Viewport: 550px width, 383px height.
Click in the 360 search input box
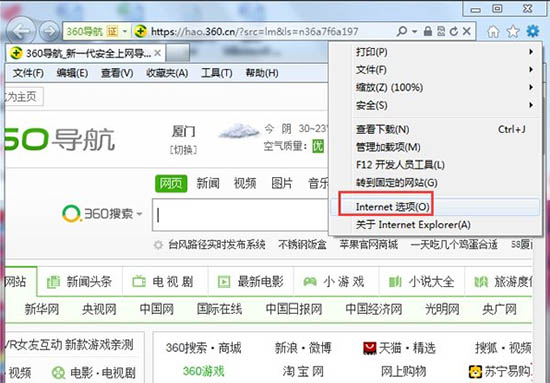240,215
